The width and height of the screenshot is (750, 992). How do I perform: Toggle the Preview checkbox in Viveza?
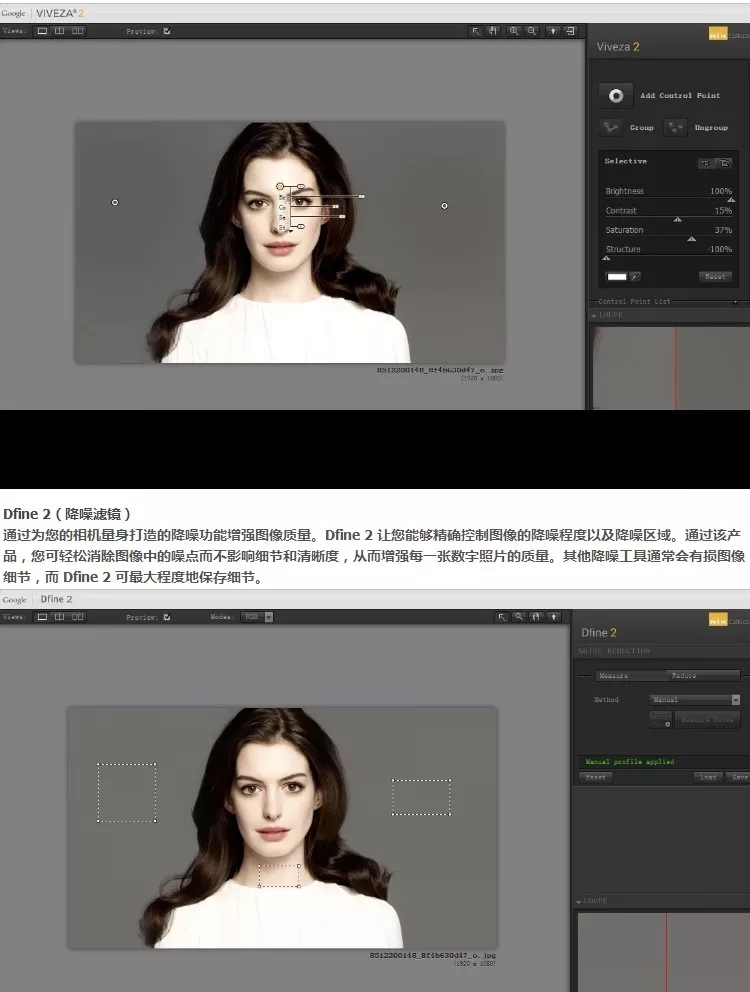(166, 31)
